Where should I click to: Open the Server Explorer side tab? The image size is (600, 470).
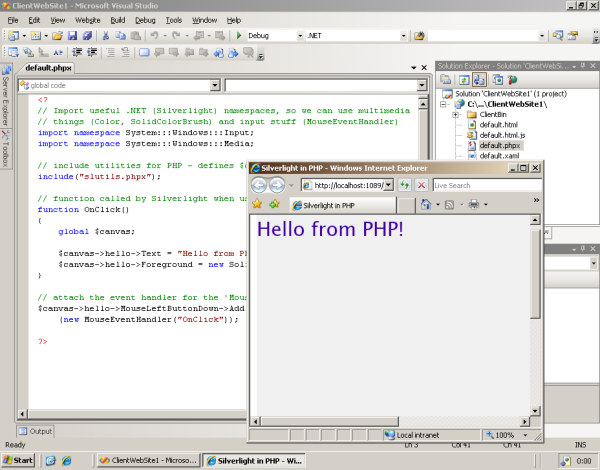point(6,95)
